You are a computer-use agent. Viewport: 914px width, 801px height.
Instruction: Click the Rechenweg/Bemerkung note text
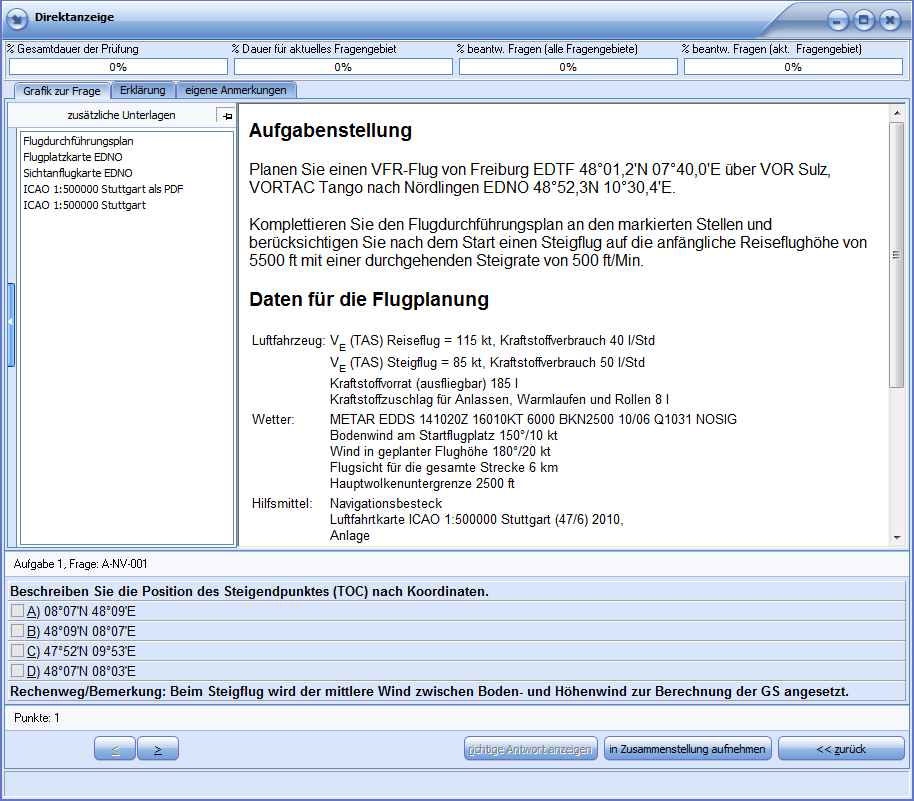pos(430,691)
